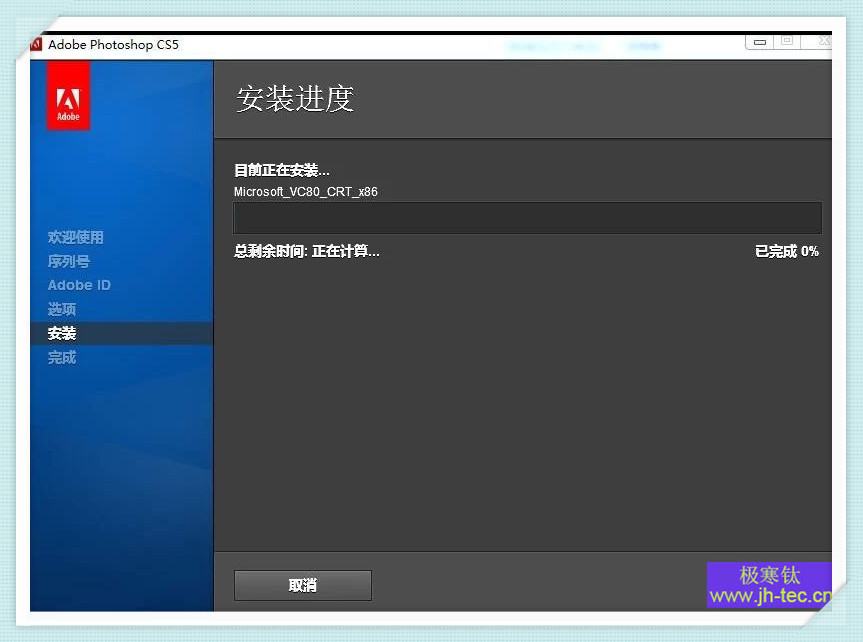The height and width of the screenshot is (642, 863).
Task: Select the 欢迎使用 step in sidebar
Action: (75, 237)
